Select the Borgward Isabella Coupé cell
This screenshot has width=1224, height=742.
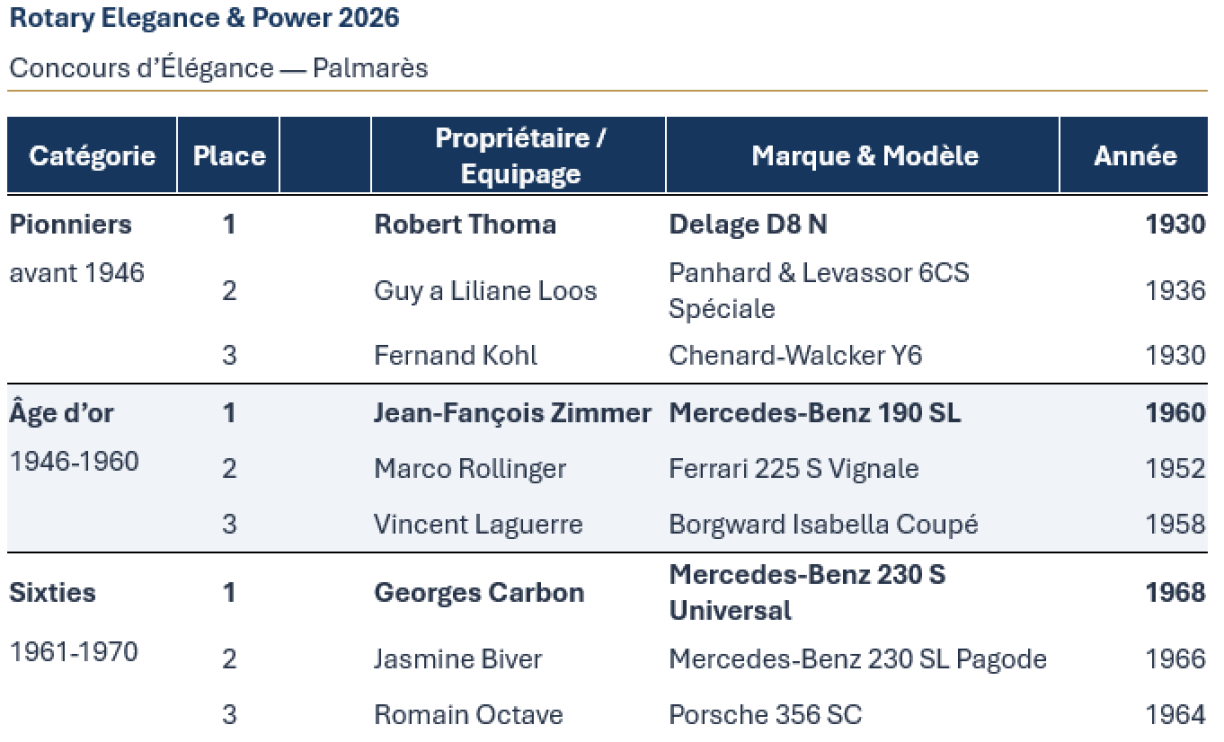[823, 524]
